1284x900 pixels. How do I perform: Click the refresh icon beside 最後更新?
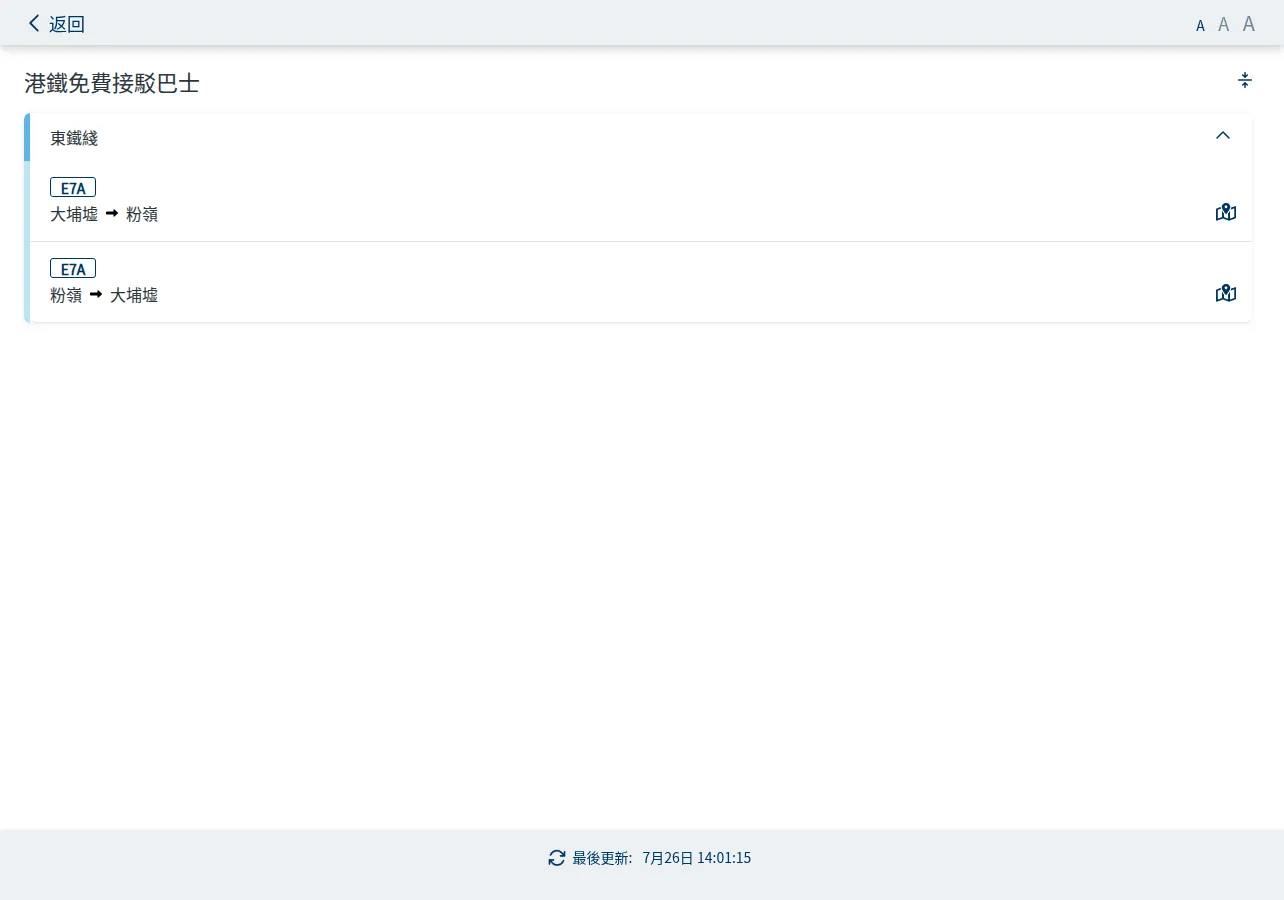tap(557, 858)
